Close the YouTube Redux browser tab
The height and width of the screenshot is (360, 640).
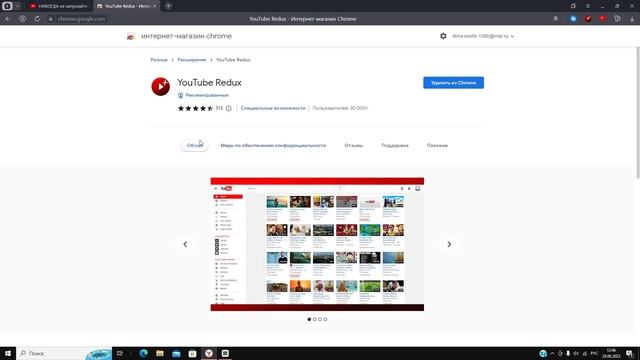(x=154, y=6)
